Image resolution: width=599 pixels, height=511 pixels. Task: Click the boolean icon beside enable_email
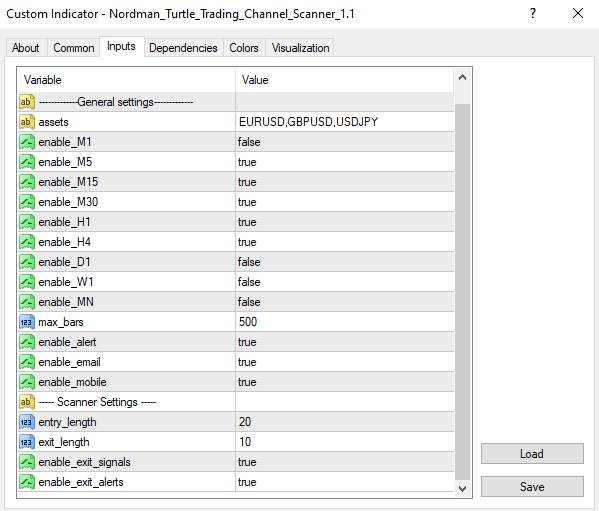[x=27, y=362]
